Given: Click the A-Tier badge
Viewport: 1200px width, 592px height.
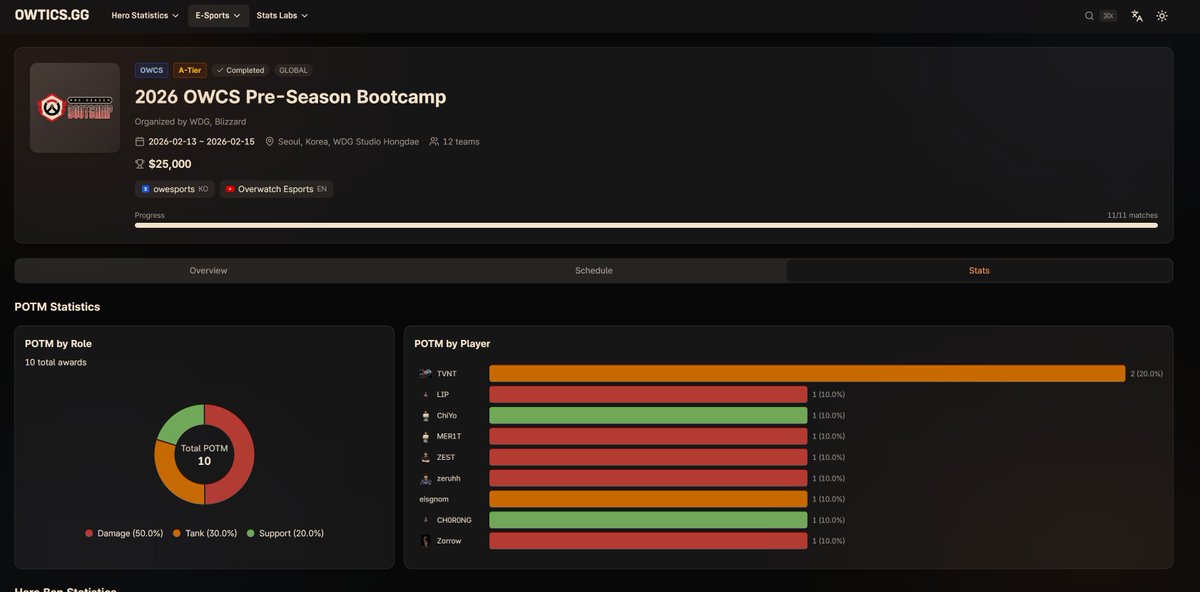Looking at the screenshot, I should [190, 71].
